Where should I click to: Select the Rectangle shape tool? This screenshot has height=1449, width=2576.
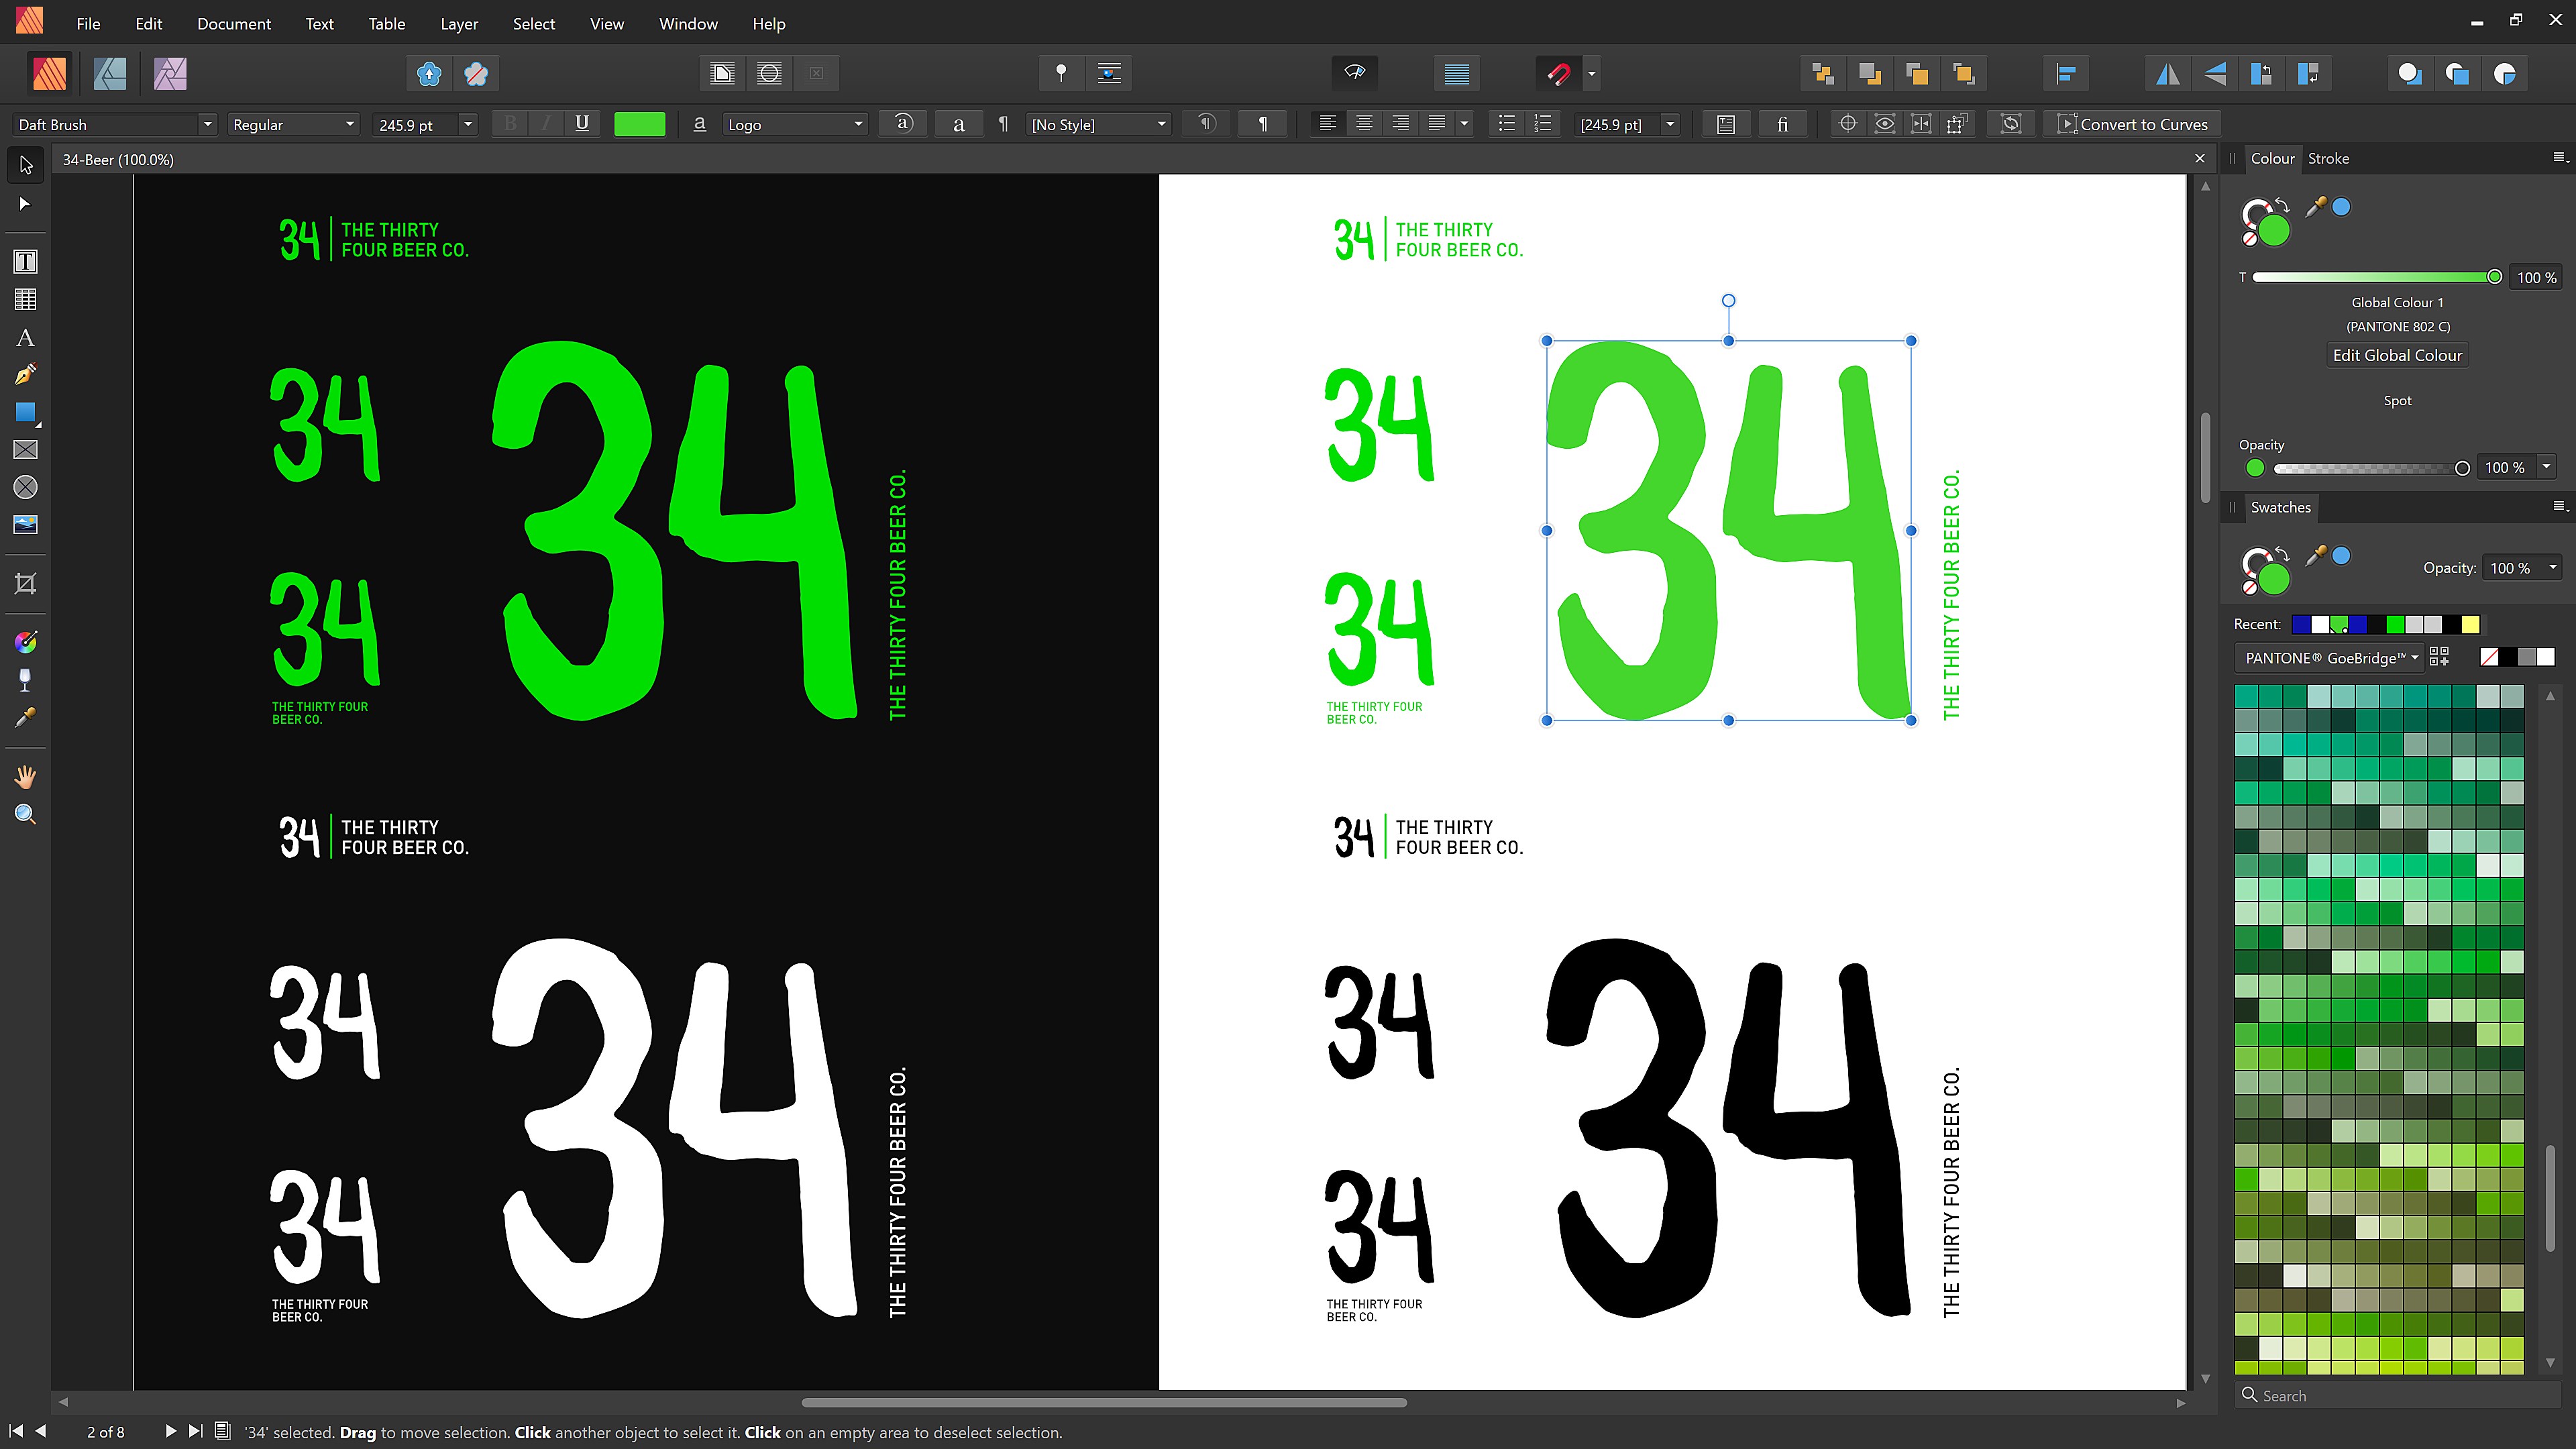coord(25,412)
